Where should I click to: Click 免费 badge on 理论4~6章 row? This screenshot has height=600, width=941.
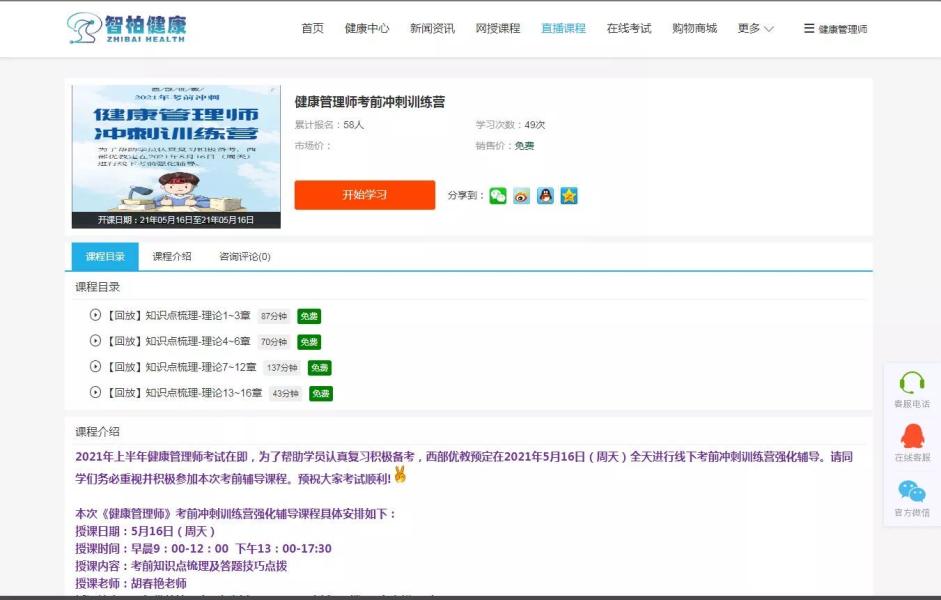(x=309, y=342)
